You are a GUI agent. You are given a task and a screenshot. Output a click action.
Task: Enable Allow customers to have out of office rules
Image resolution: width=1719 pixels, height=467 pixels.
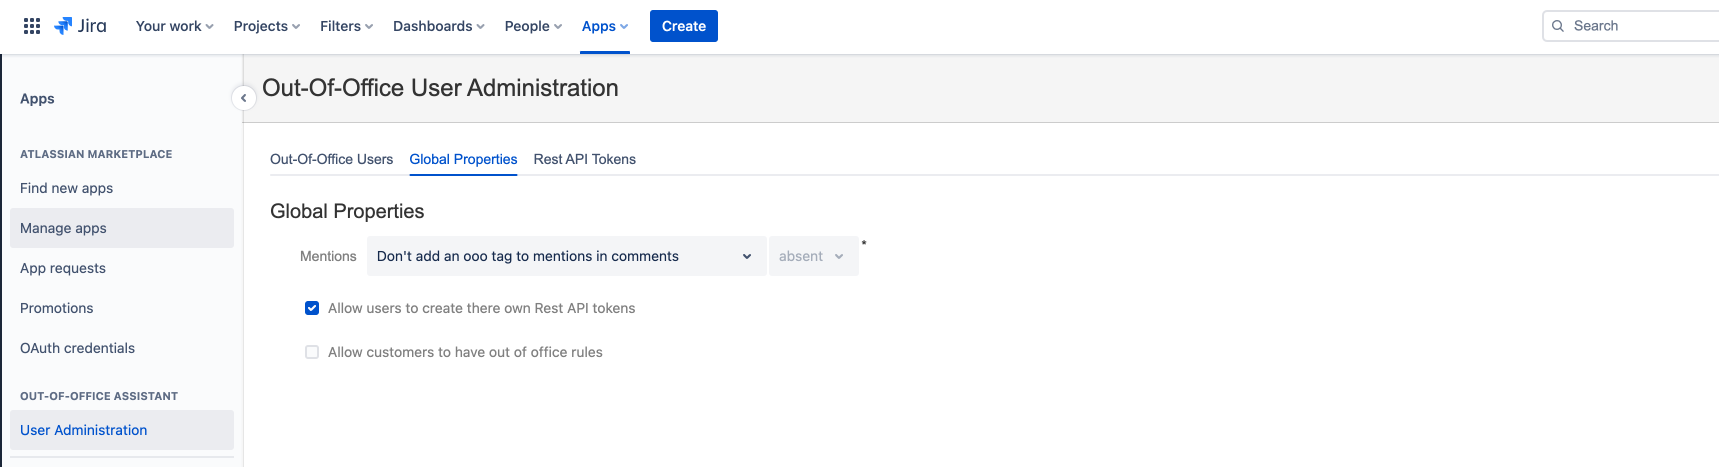(312, 352)
